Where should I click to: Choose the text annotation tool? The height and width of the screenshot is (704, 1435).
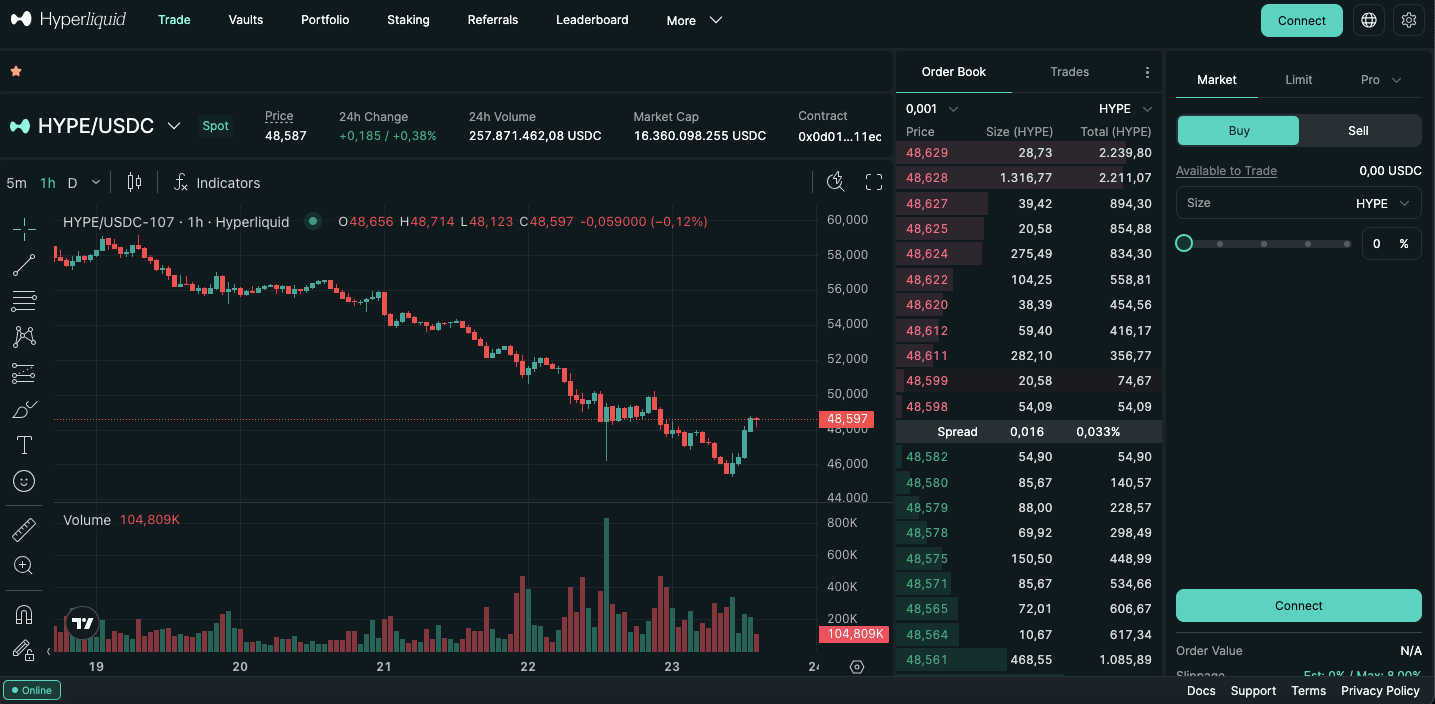tap(24, 445)
